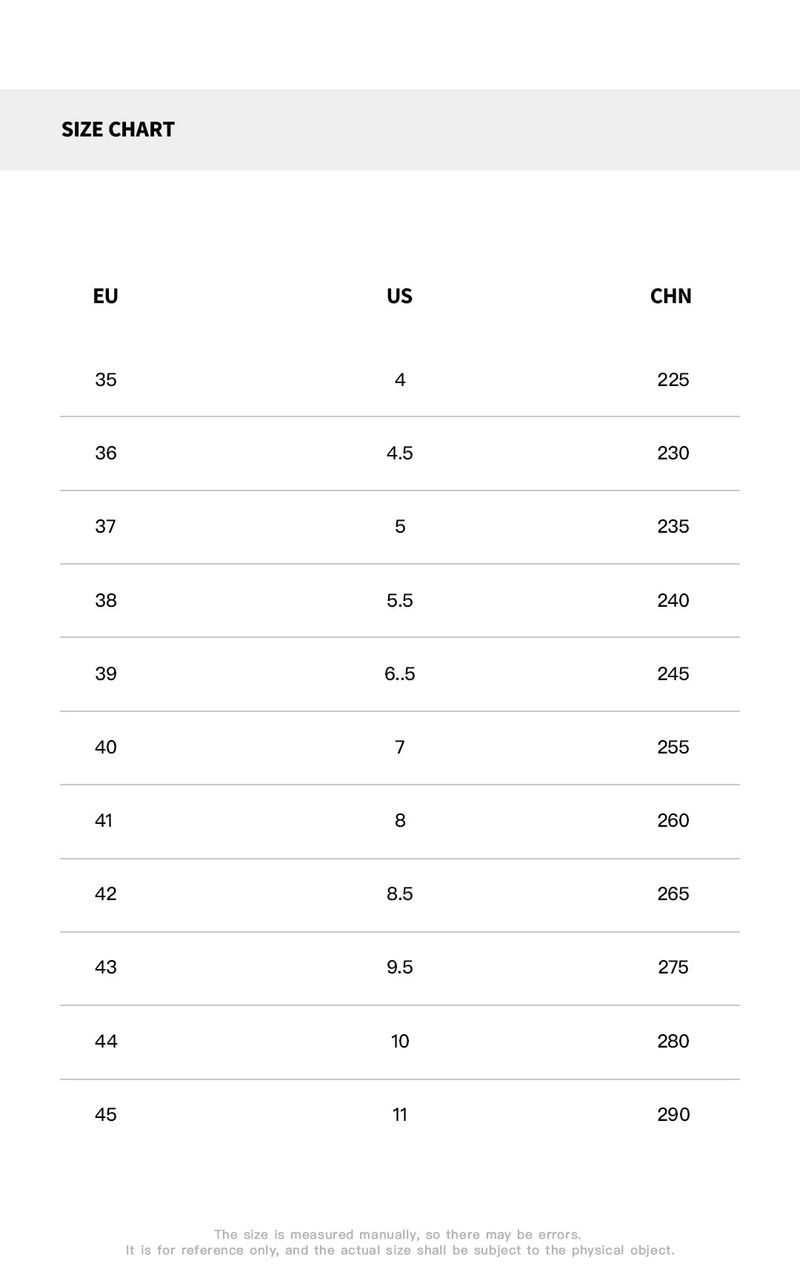This screenshot has width=800, height=1284.
Task: Click US size 10 value
Action: click(x=400, y=1041)
